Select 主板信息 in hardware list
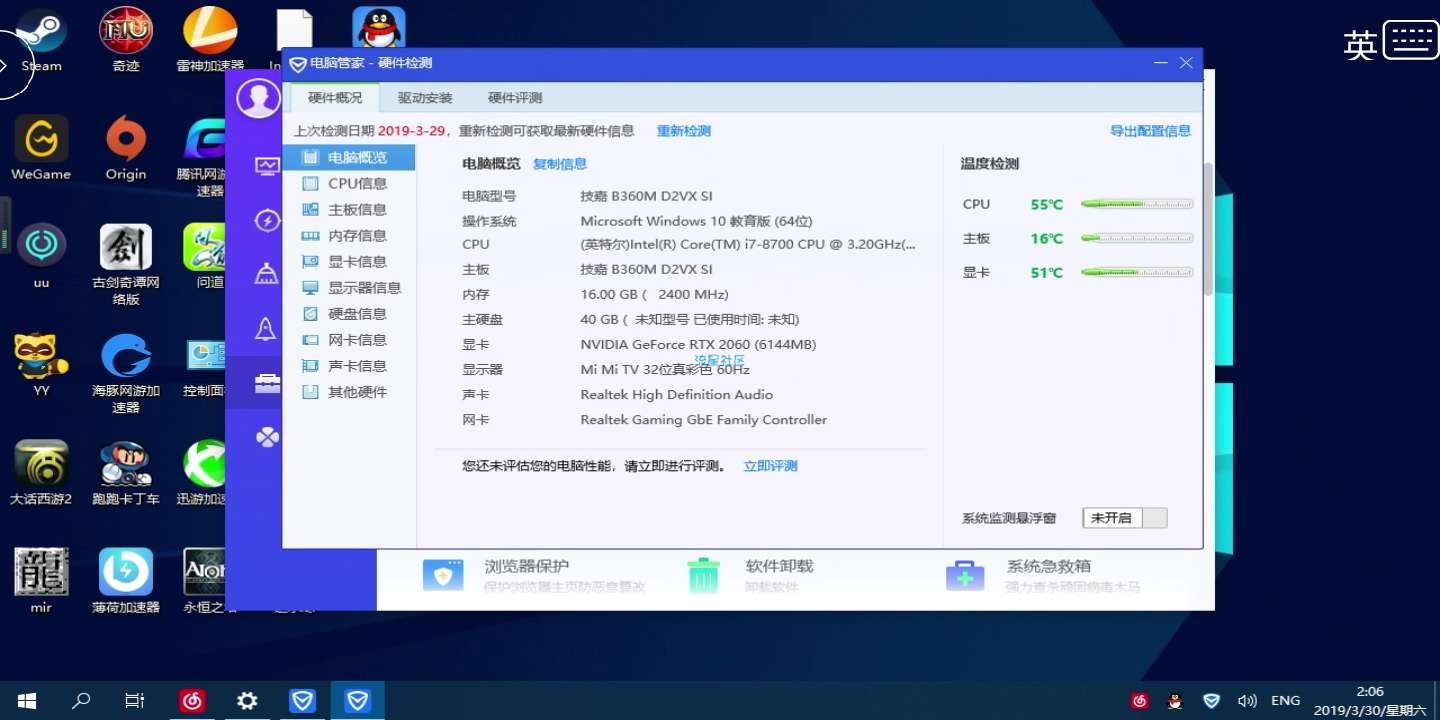Viewport: 1440px width, 720px height. click(x=349, y=209)
